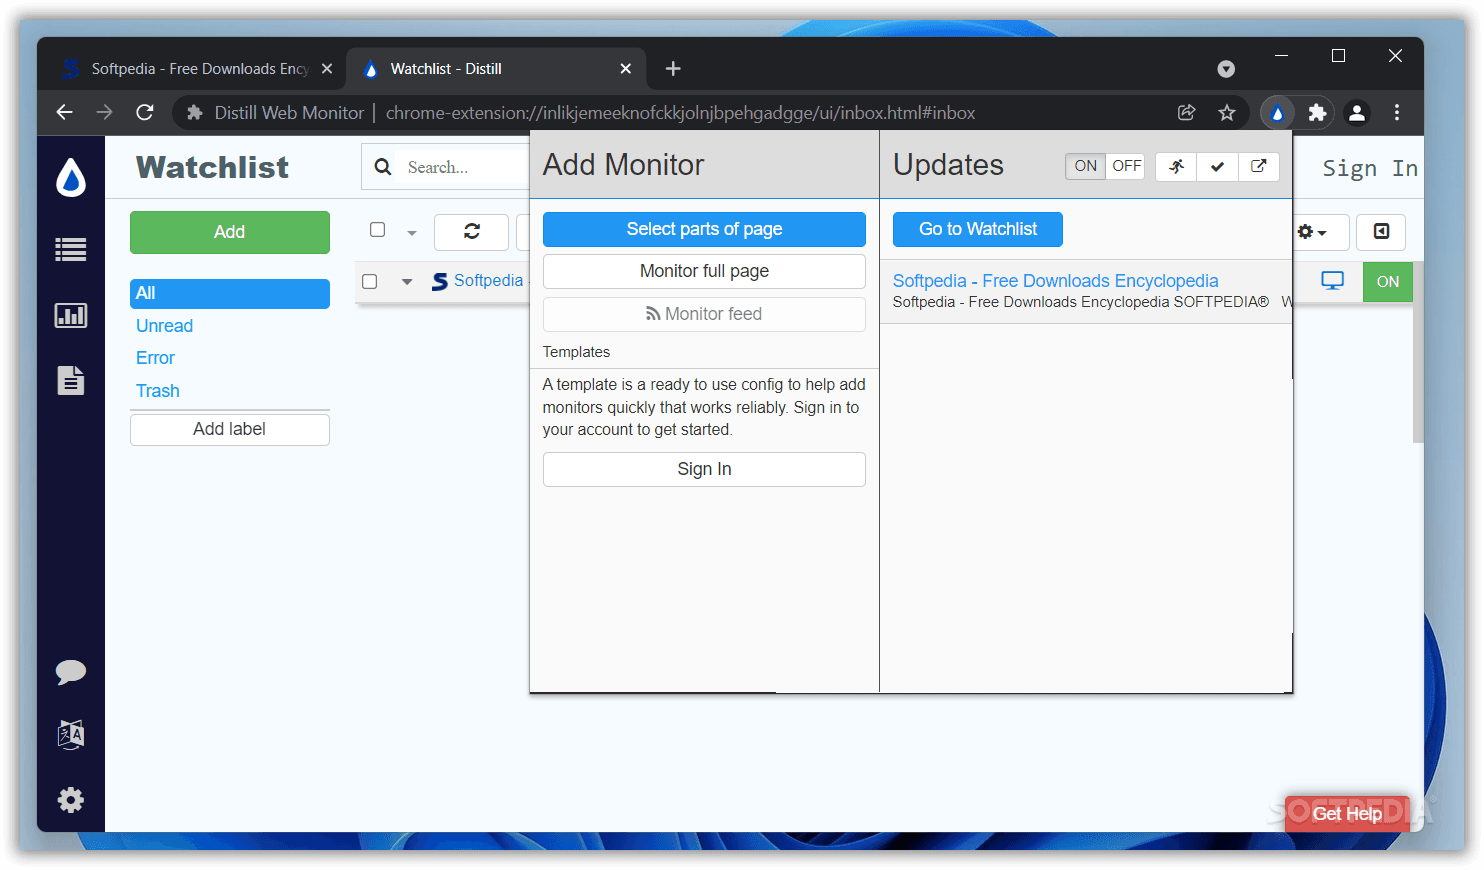
Task: Open the logs document icon in the sidebar
Action: point(70,380)
